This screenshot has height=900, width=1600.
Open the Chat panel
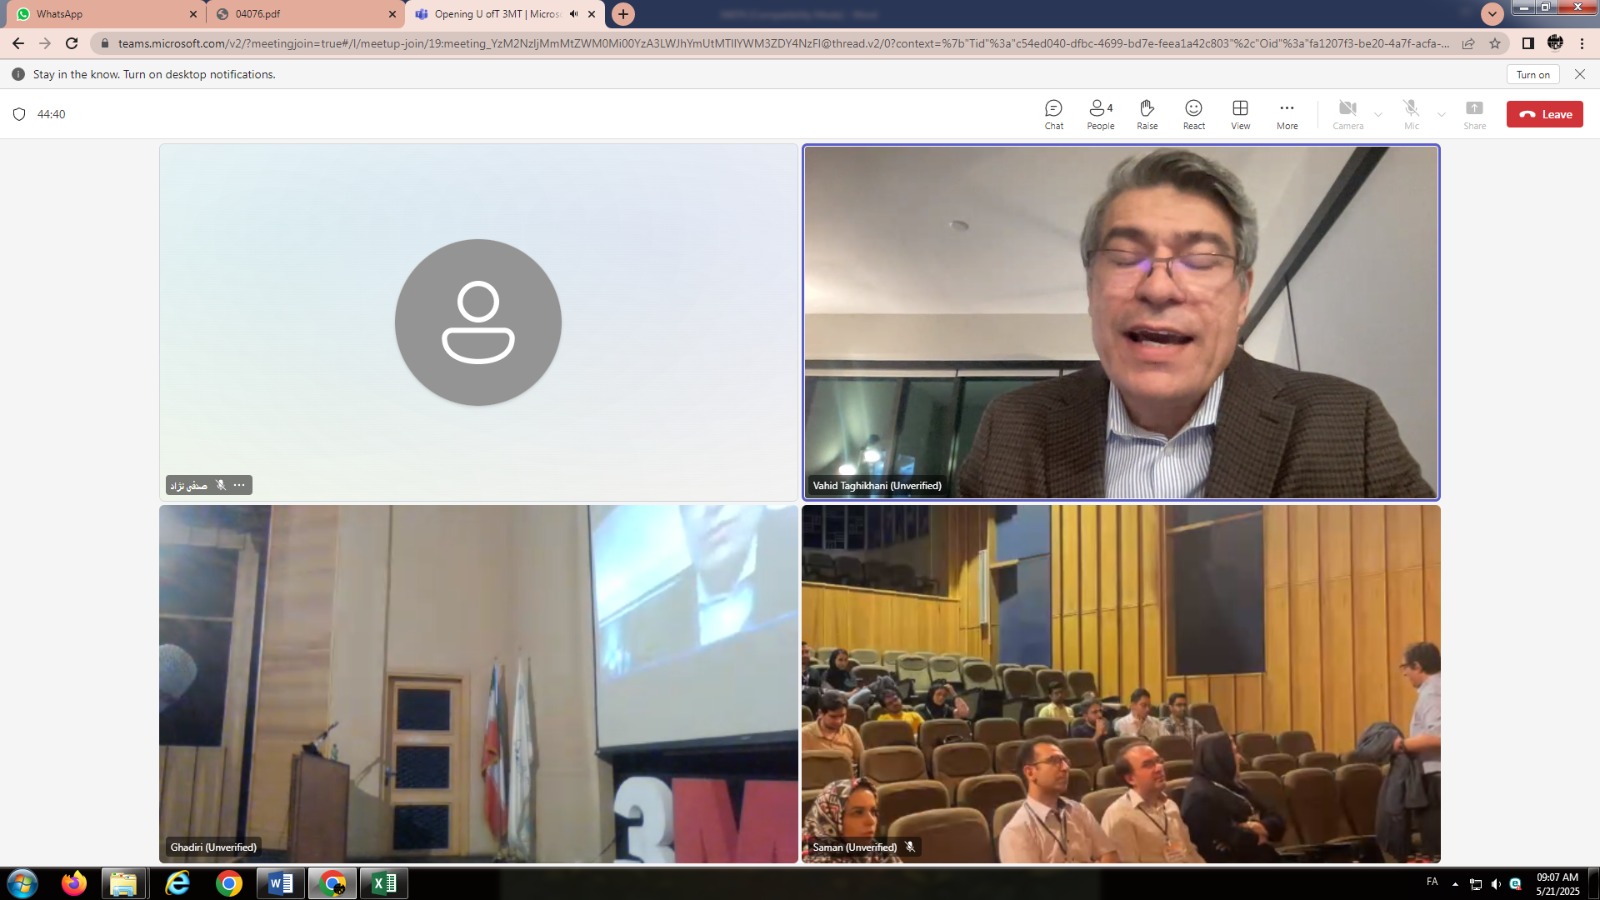[1053, 114]
